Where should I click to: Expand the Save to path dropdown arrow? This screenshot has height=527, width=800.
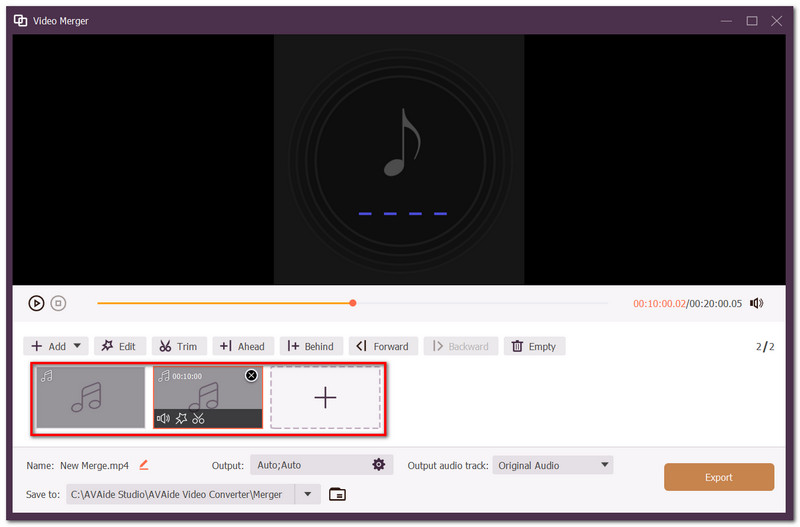click(x=308, y=494)
